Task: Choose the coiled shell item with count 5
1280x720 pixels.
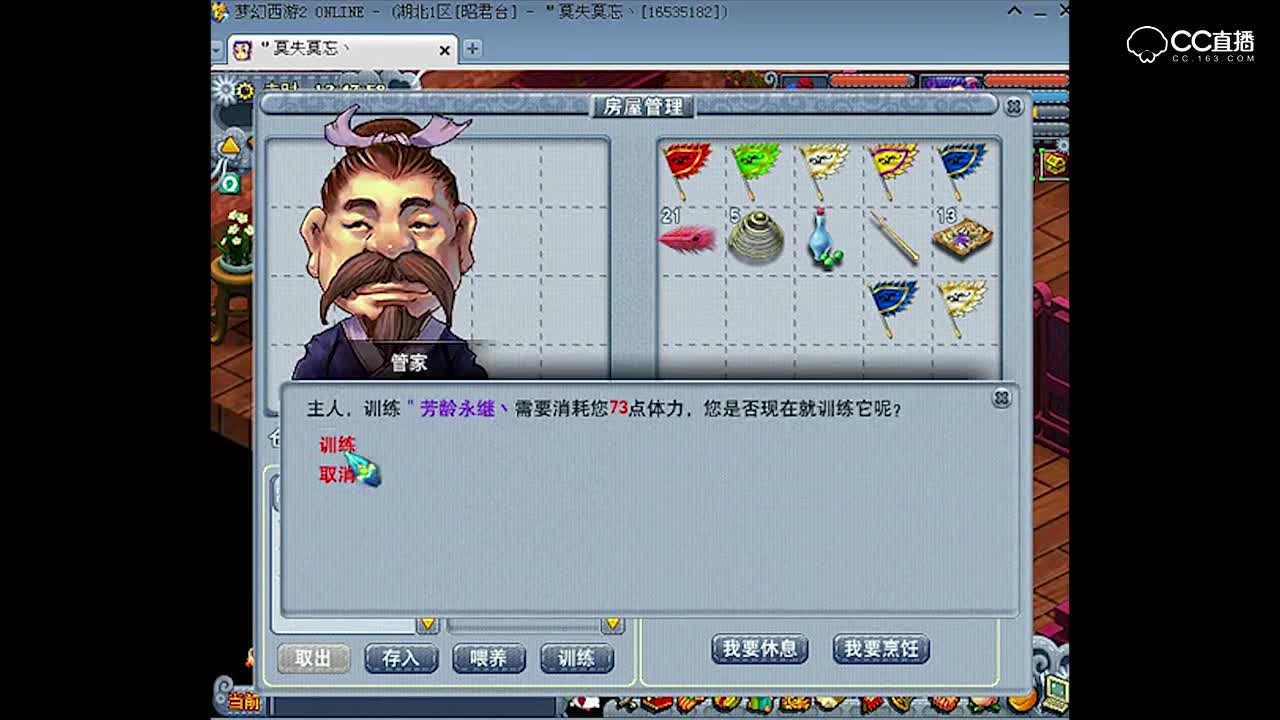Action: tap(755, 238)
